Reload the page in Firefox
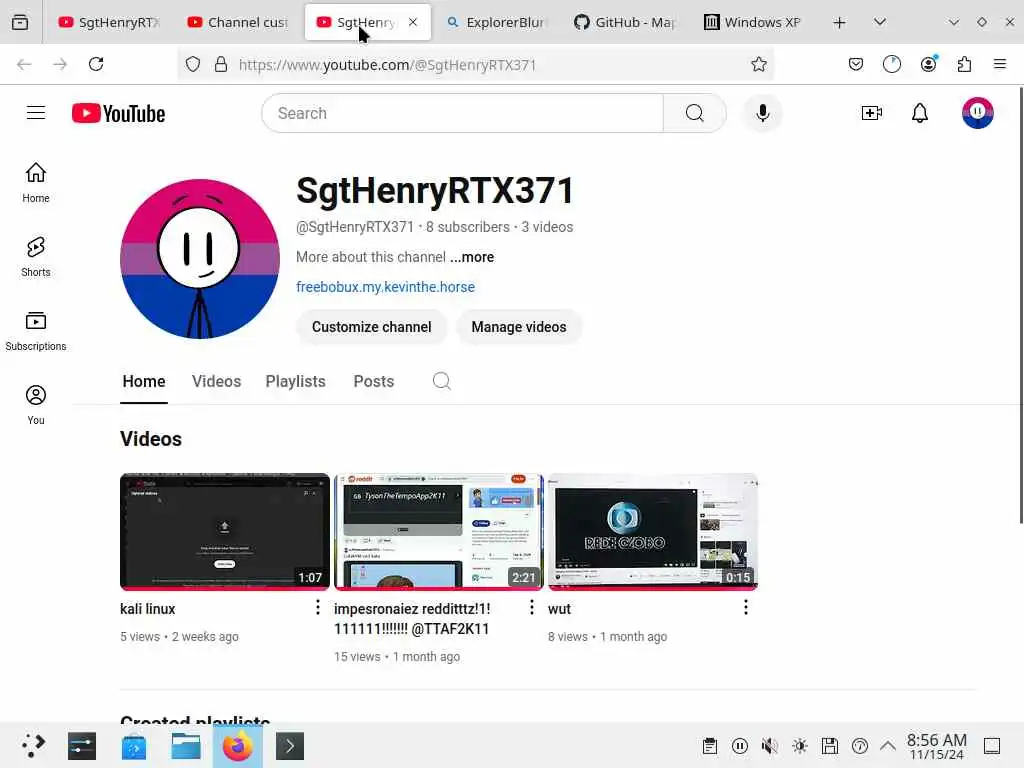The height and width of the screenshot is (768, 1024). point(96,64)
